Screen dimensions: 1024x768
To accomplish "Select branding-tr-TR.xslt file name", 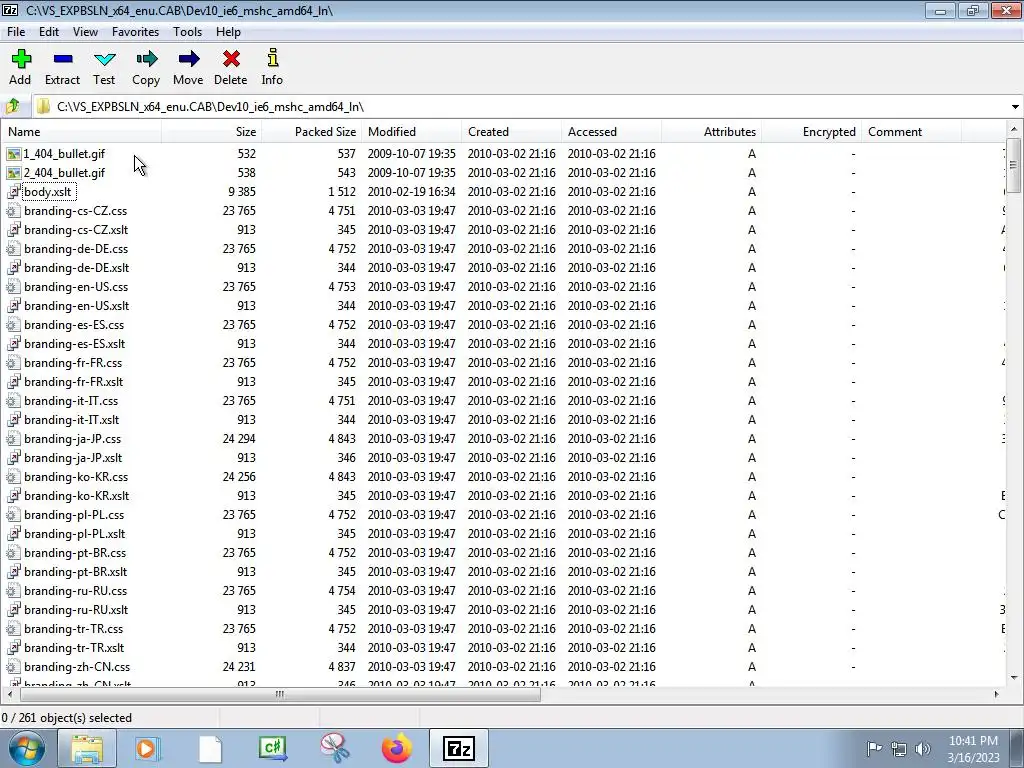I will click(74, 648).
